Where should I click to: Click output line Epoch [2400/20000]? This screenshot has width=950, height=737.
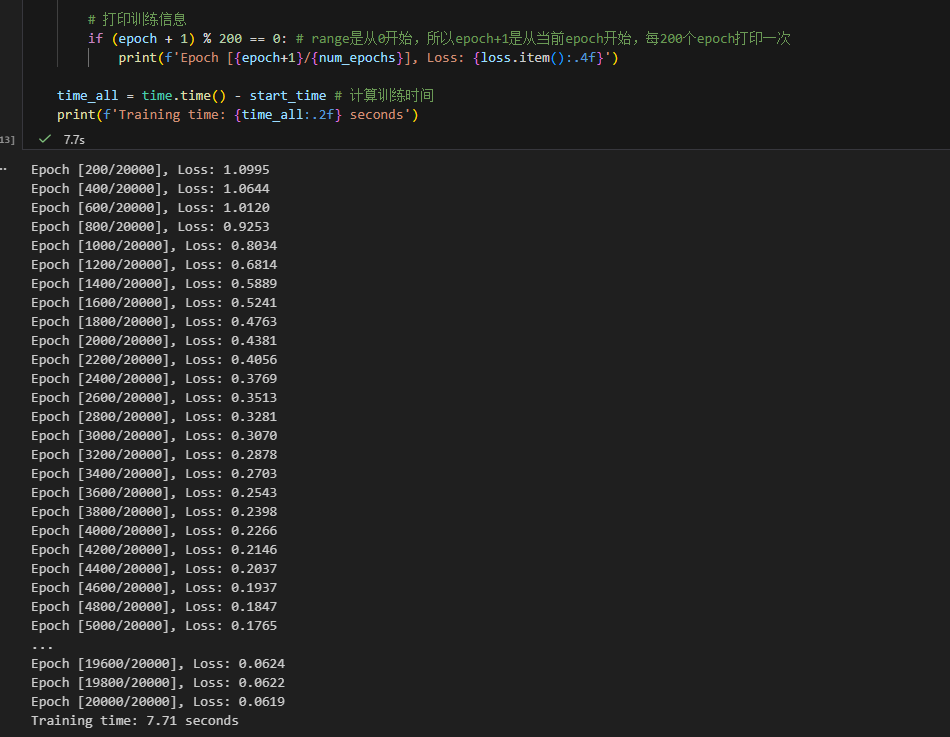(154, 378)
